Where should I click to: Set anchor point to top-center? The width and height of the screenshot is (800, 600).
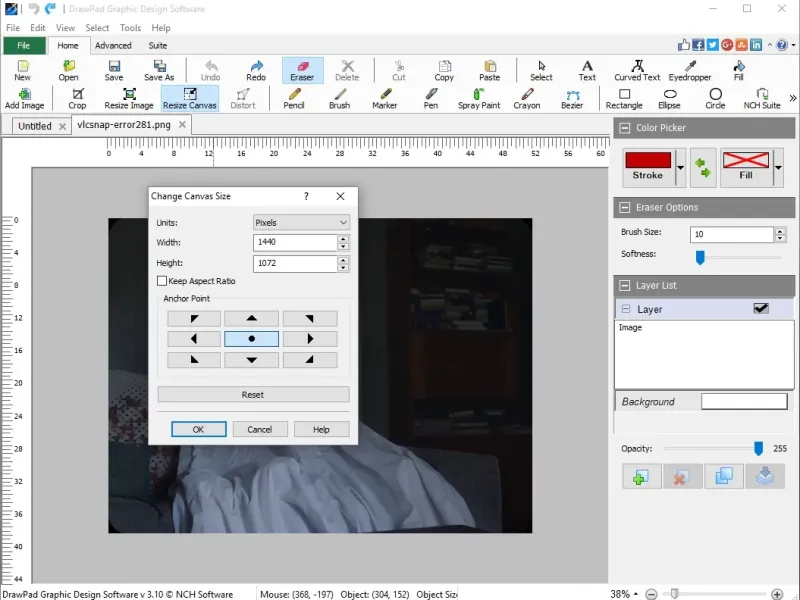tap(252, 318)
